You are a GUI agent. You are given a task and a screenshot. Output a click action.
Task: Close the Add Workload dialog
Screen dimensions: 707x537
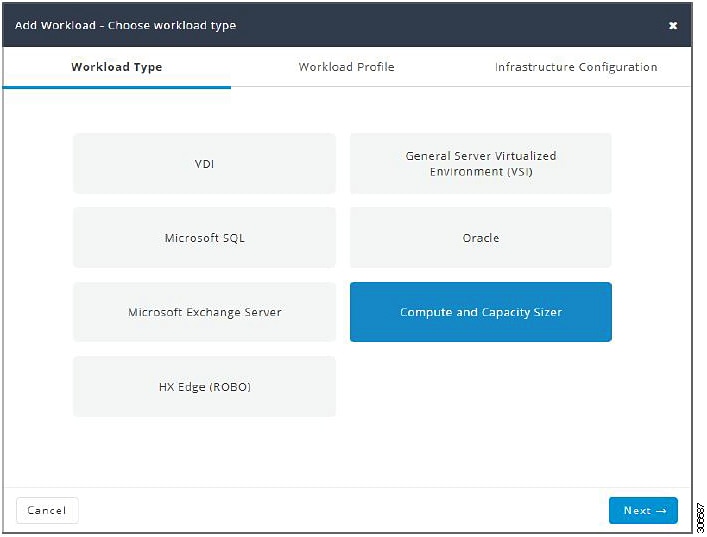pos(673,25)
